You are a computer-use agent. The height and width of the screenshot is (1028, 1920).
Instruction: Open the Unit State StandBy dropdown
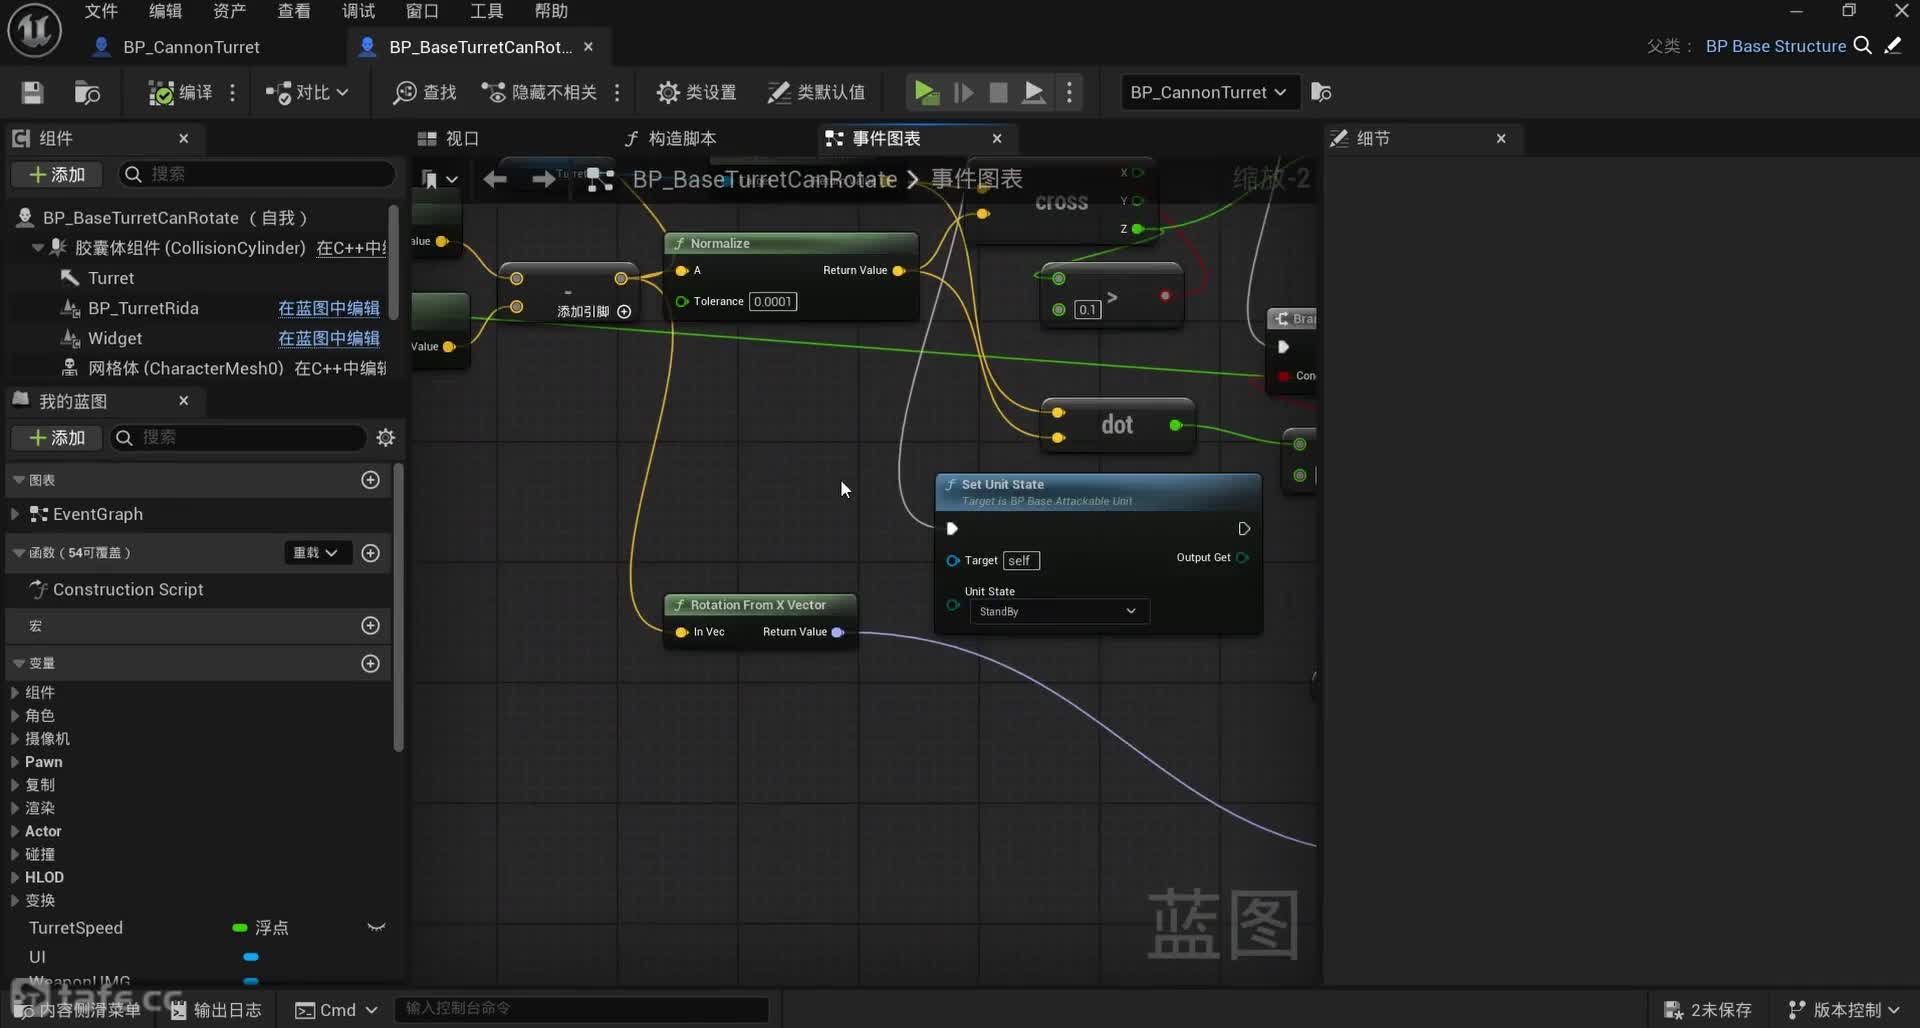coord(1058,612)
